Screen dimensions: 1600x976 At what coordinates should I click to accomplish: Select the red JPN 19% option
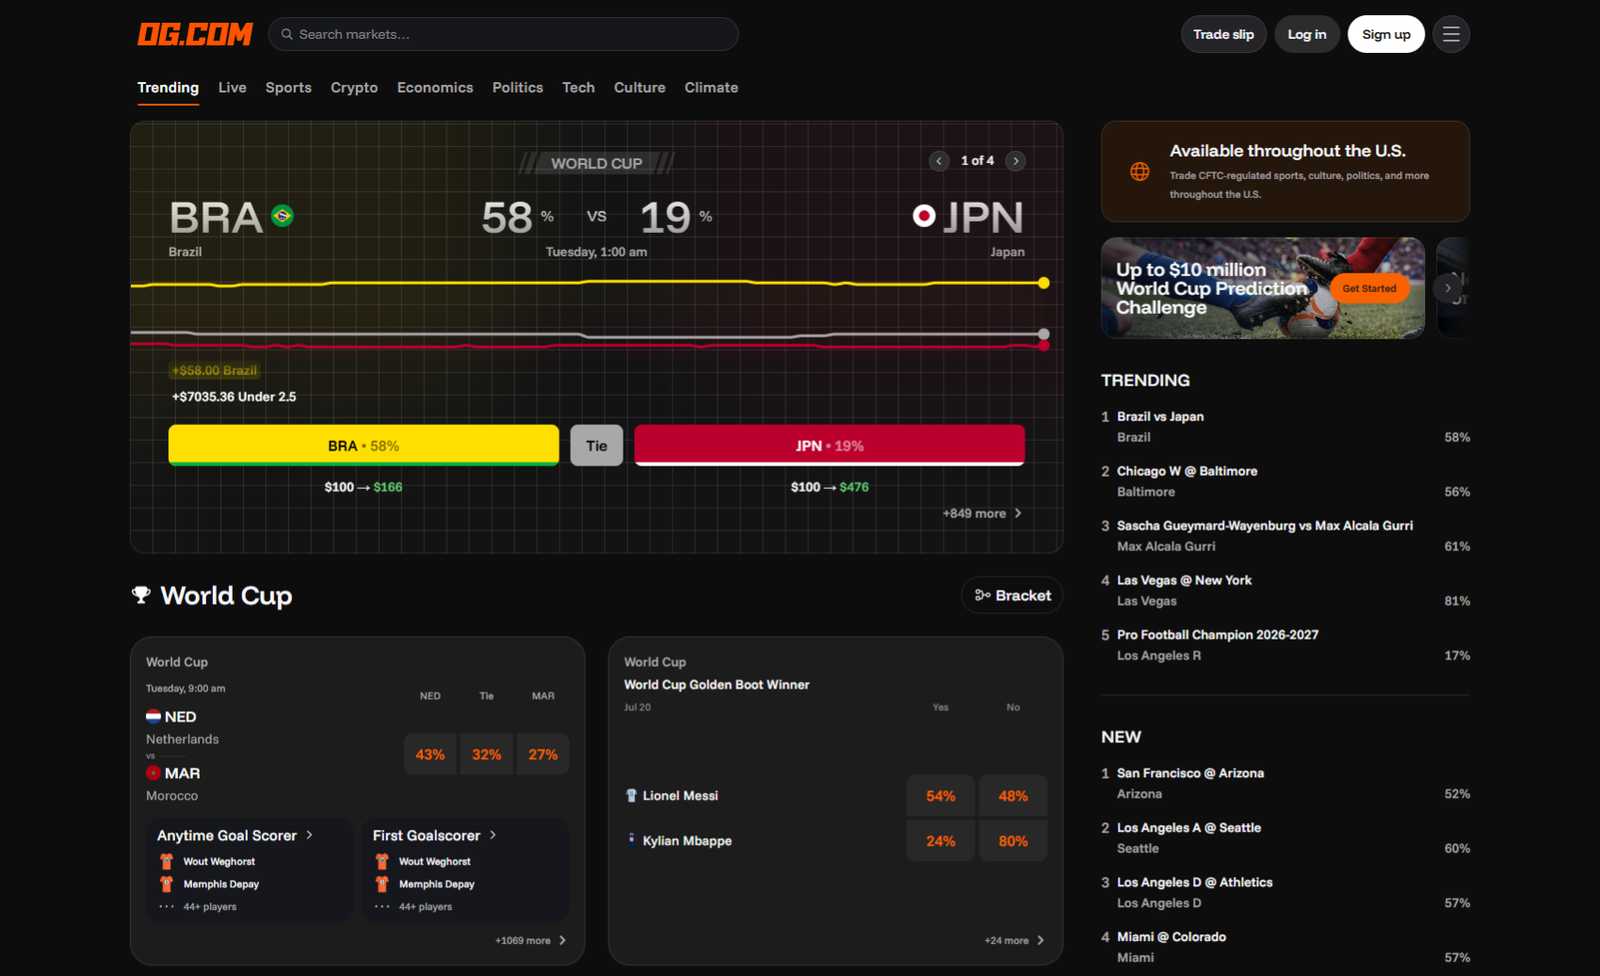tap(829, 445)
